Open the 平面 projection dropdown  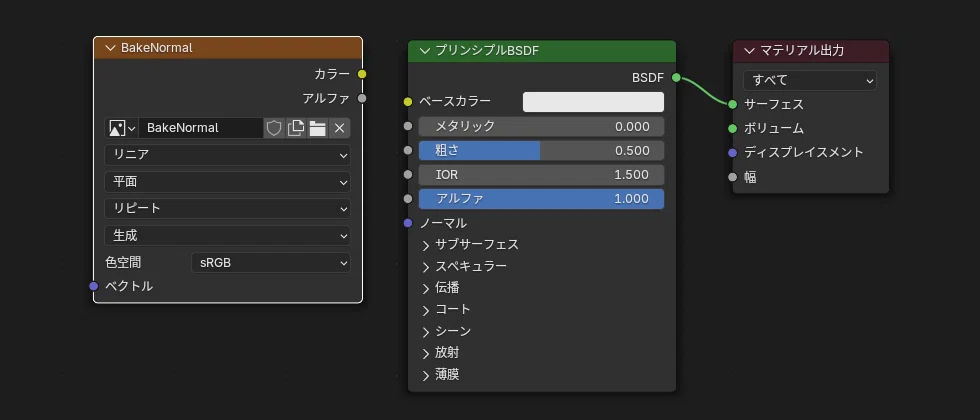coord(228,182)
